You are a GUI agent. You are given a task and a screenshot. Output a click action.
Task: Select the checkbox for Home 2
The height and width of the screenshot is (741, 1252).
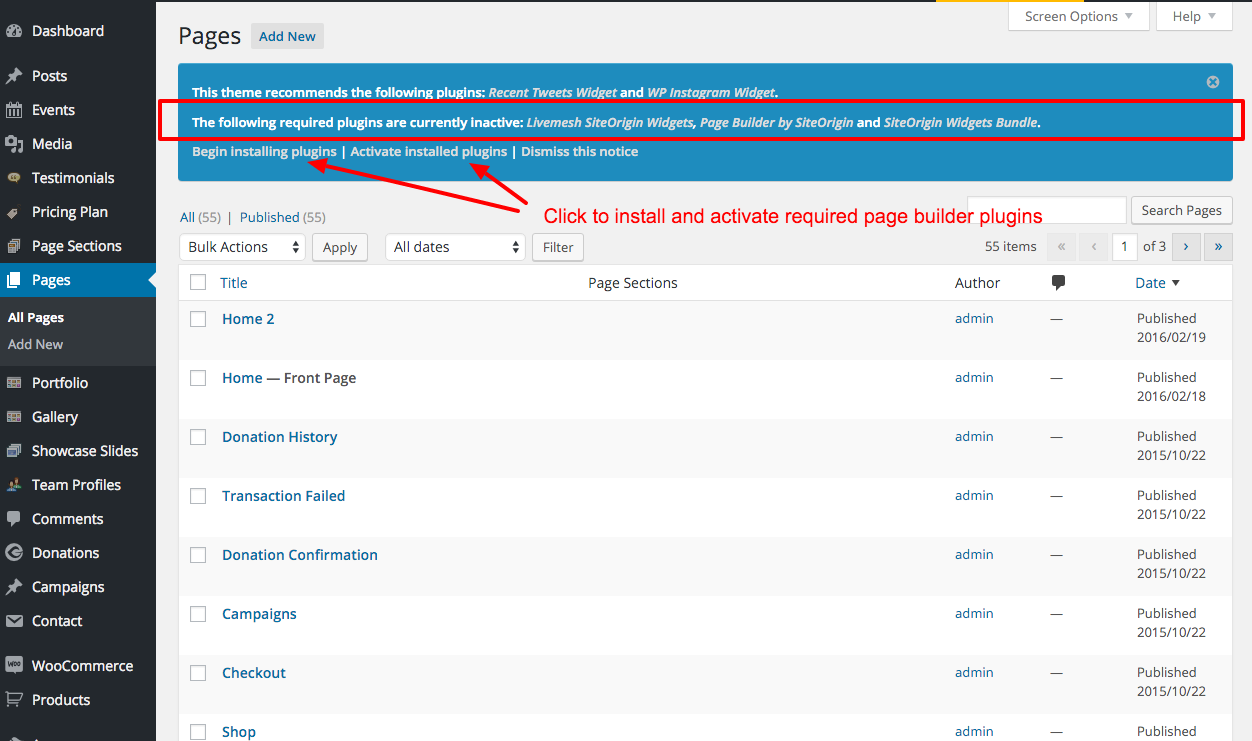click(197, 318)
